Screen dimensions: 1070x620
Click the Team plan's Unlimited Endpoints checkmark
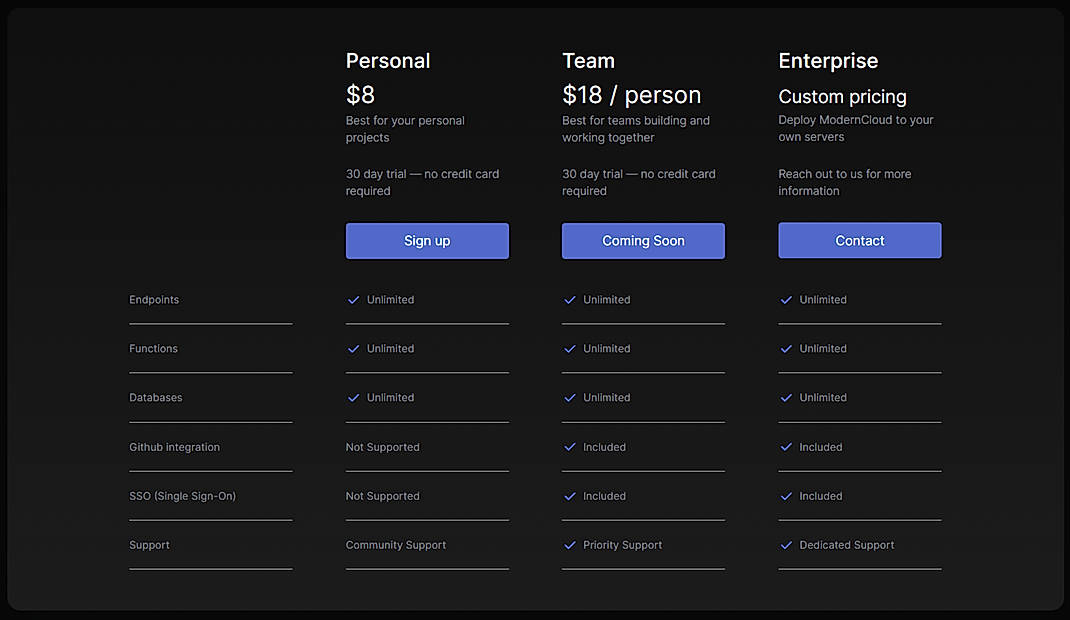[569, 299]
